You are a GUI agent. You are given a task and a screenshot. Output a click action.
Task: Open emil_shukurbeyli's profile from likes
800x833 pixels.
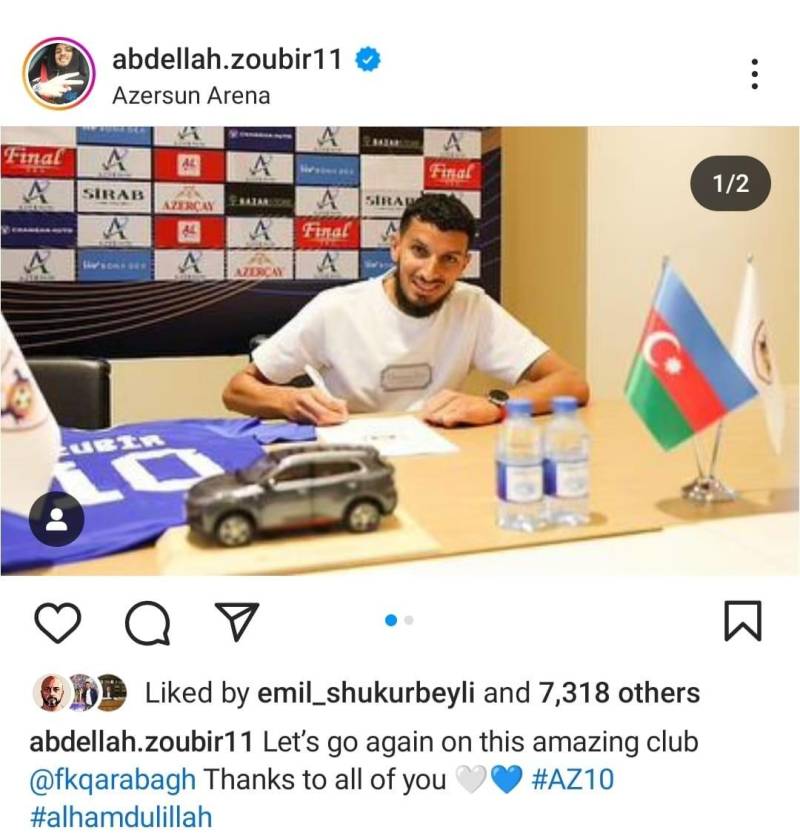[x=366, y=693]
